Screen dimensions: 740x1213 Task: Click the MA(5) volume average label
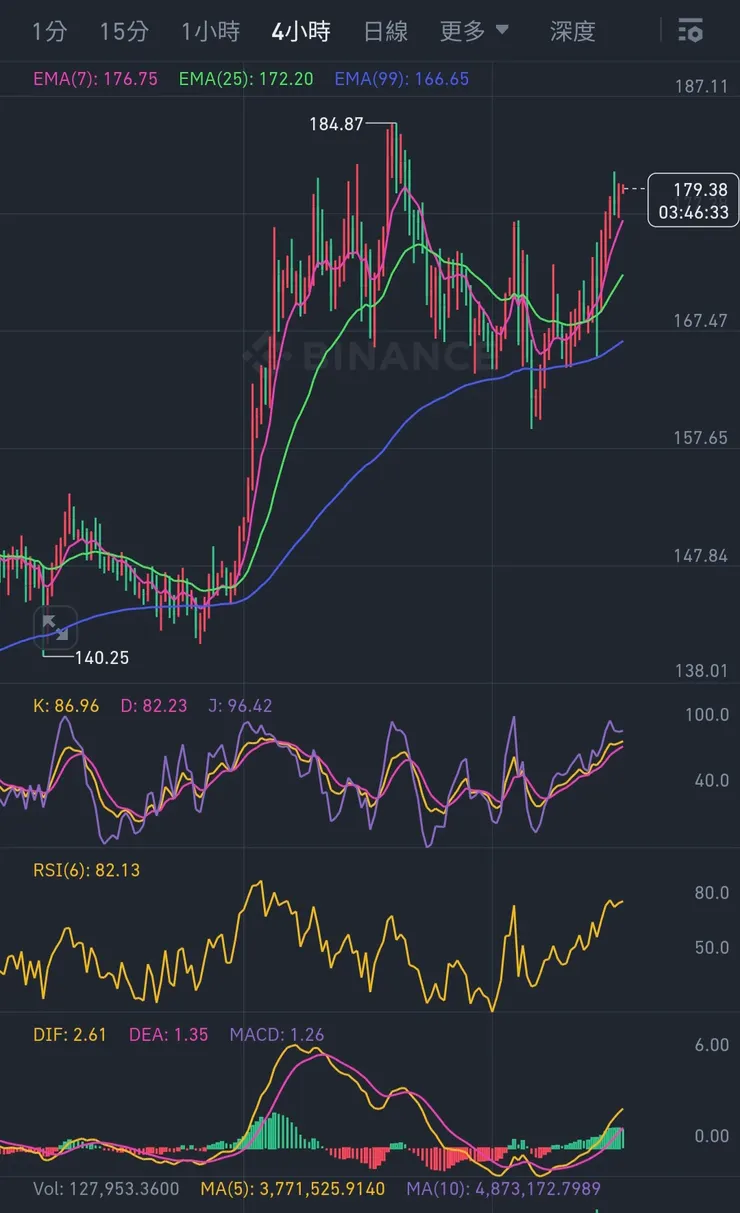click(x=292, y=1189)
